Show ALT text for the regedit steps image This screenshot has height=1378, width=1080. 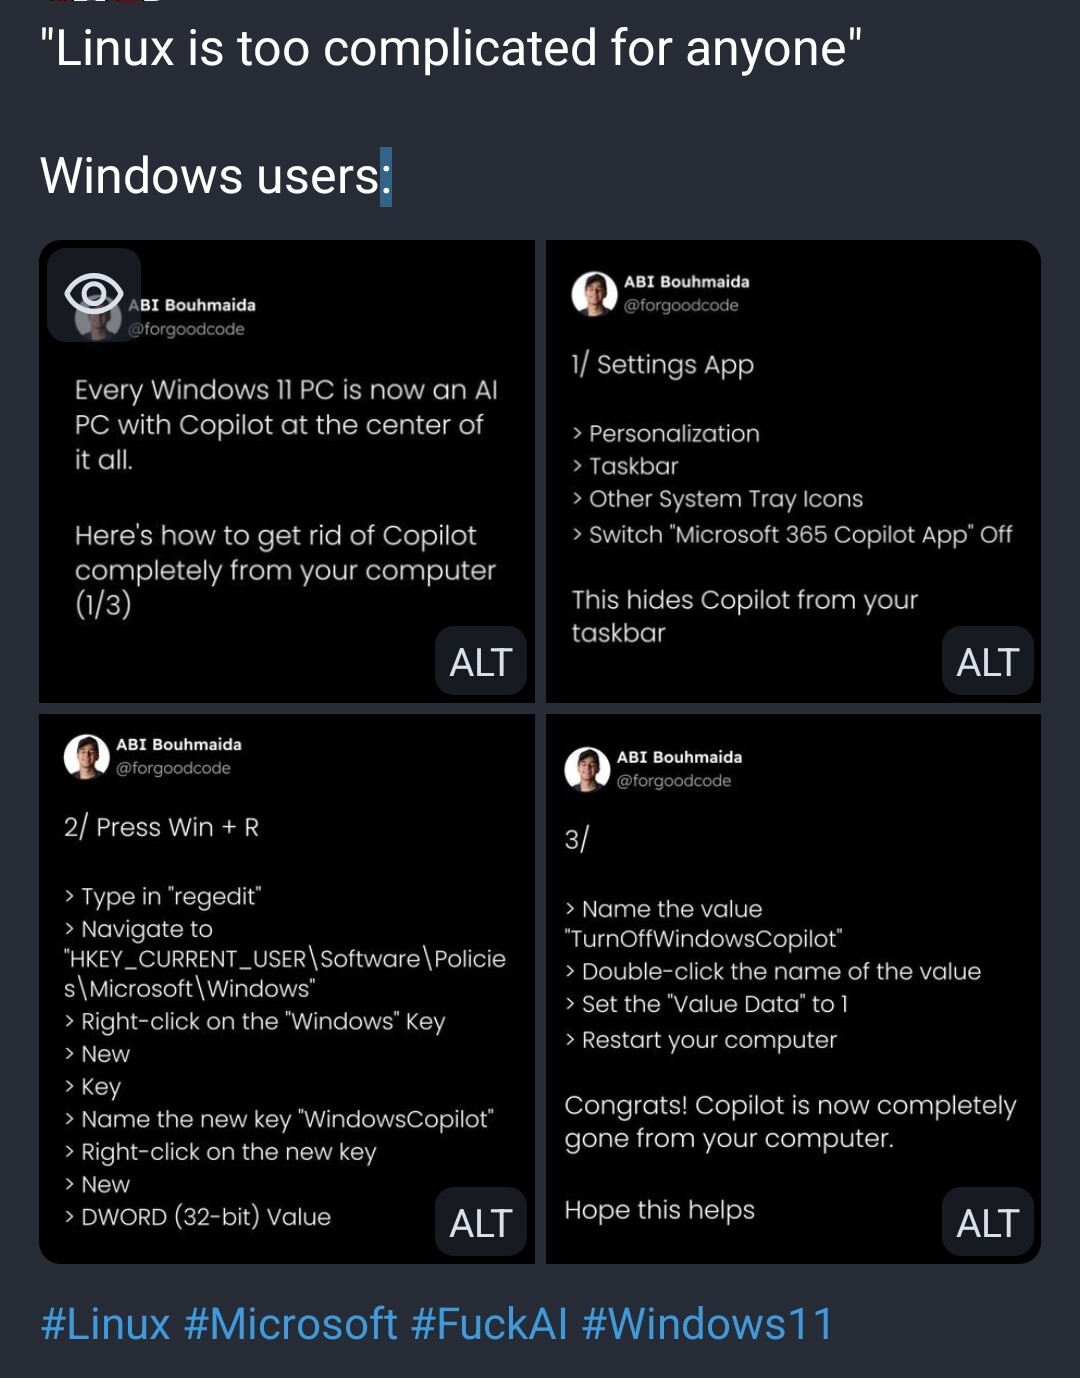(x=481, y=1222)
